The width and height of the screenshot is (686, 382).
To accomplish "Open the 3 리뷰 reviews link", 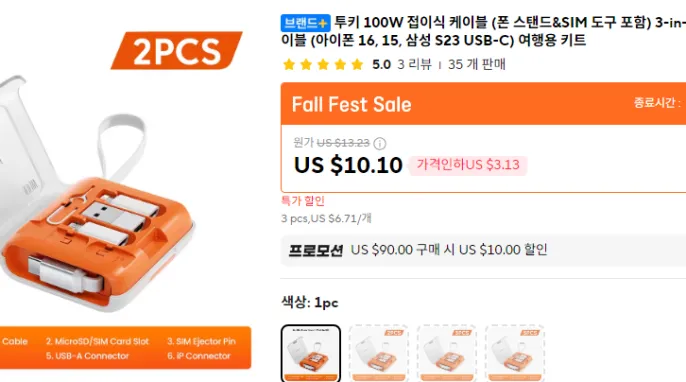I will coord(414,65).
